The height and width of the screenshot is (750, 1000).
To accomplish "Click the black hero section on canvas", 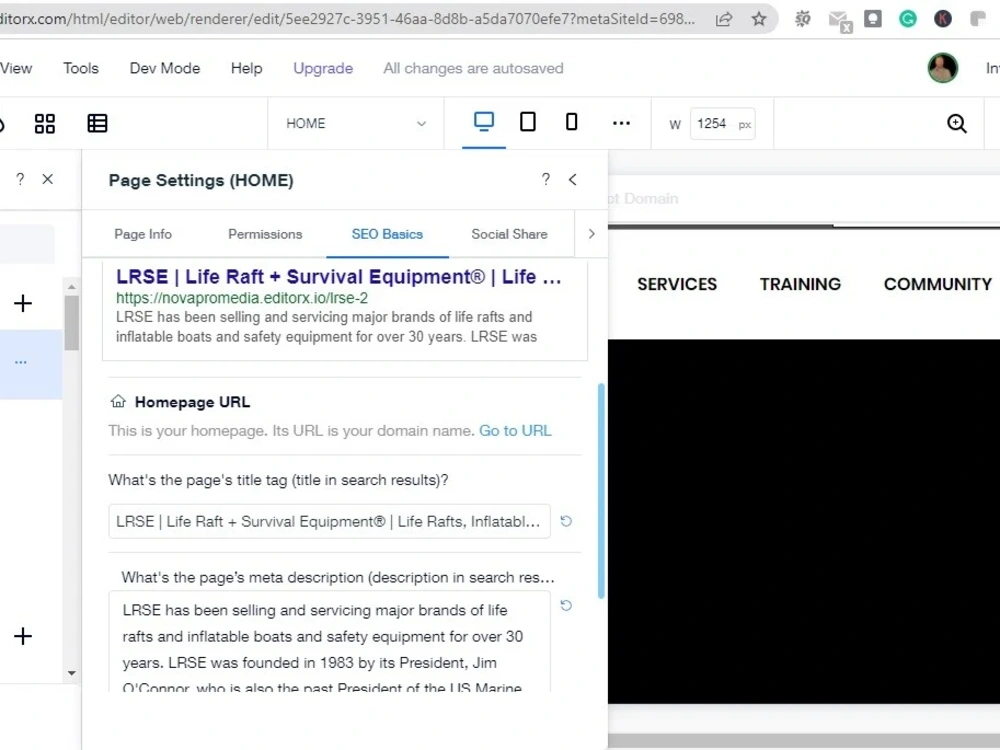I will point(804,521).
